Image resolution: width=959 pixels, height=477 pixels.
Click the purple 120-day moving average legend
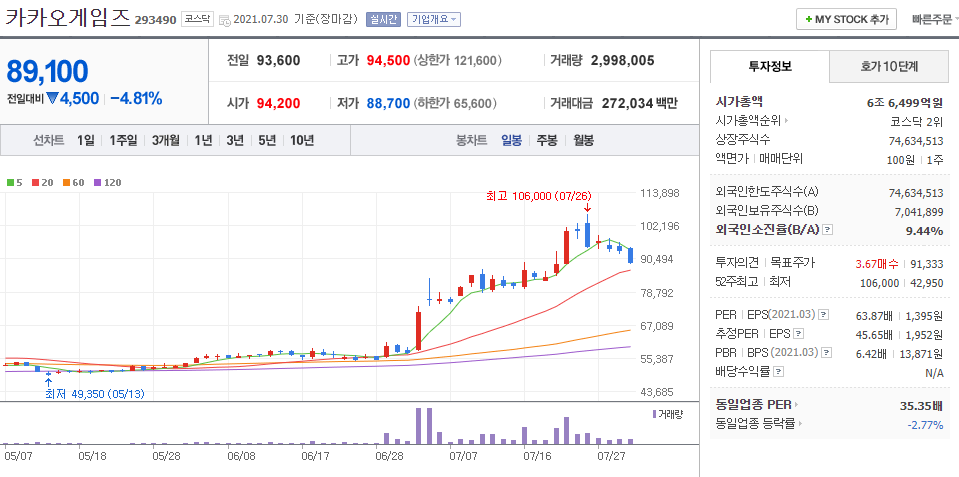(x=108, y=182)
